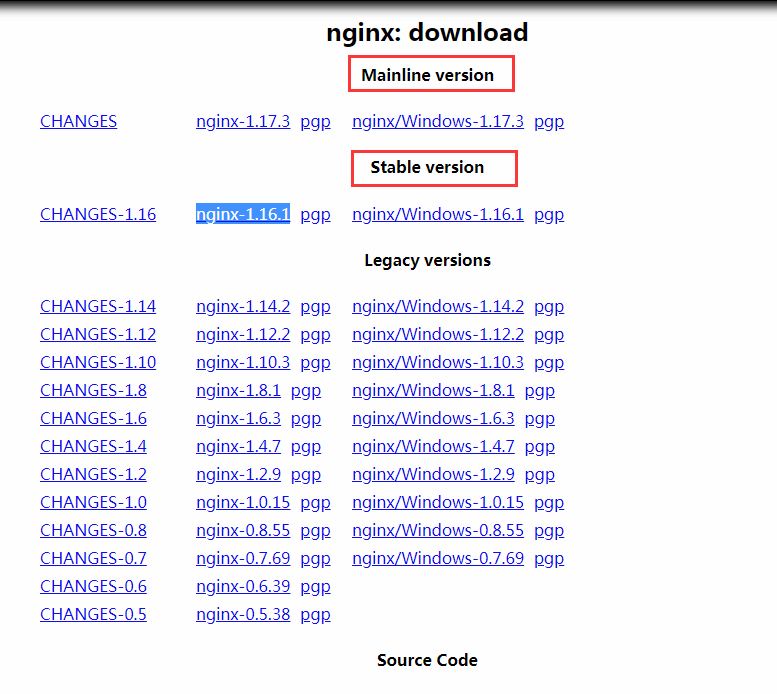The width and height of the screenshot is (777, 694).
Task: Download nginx-1.8.1 source
Action: (238, 390)
